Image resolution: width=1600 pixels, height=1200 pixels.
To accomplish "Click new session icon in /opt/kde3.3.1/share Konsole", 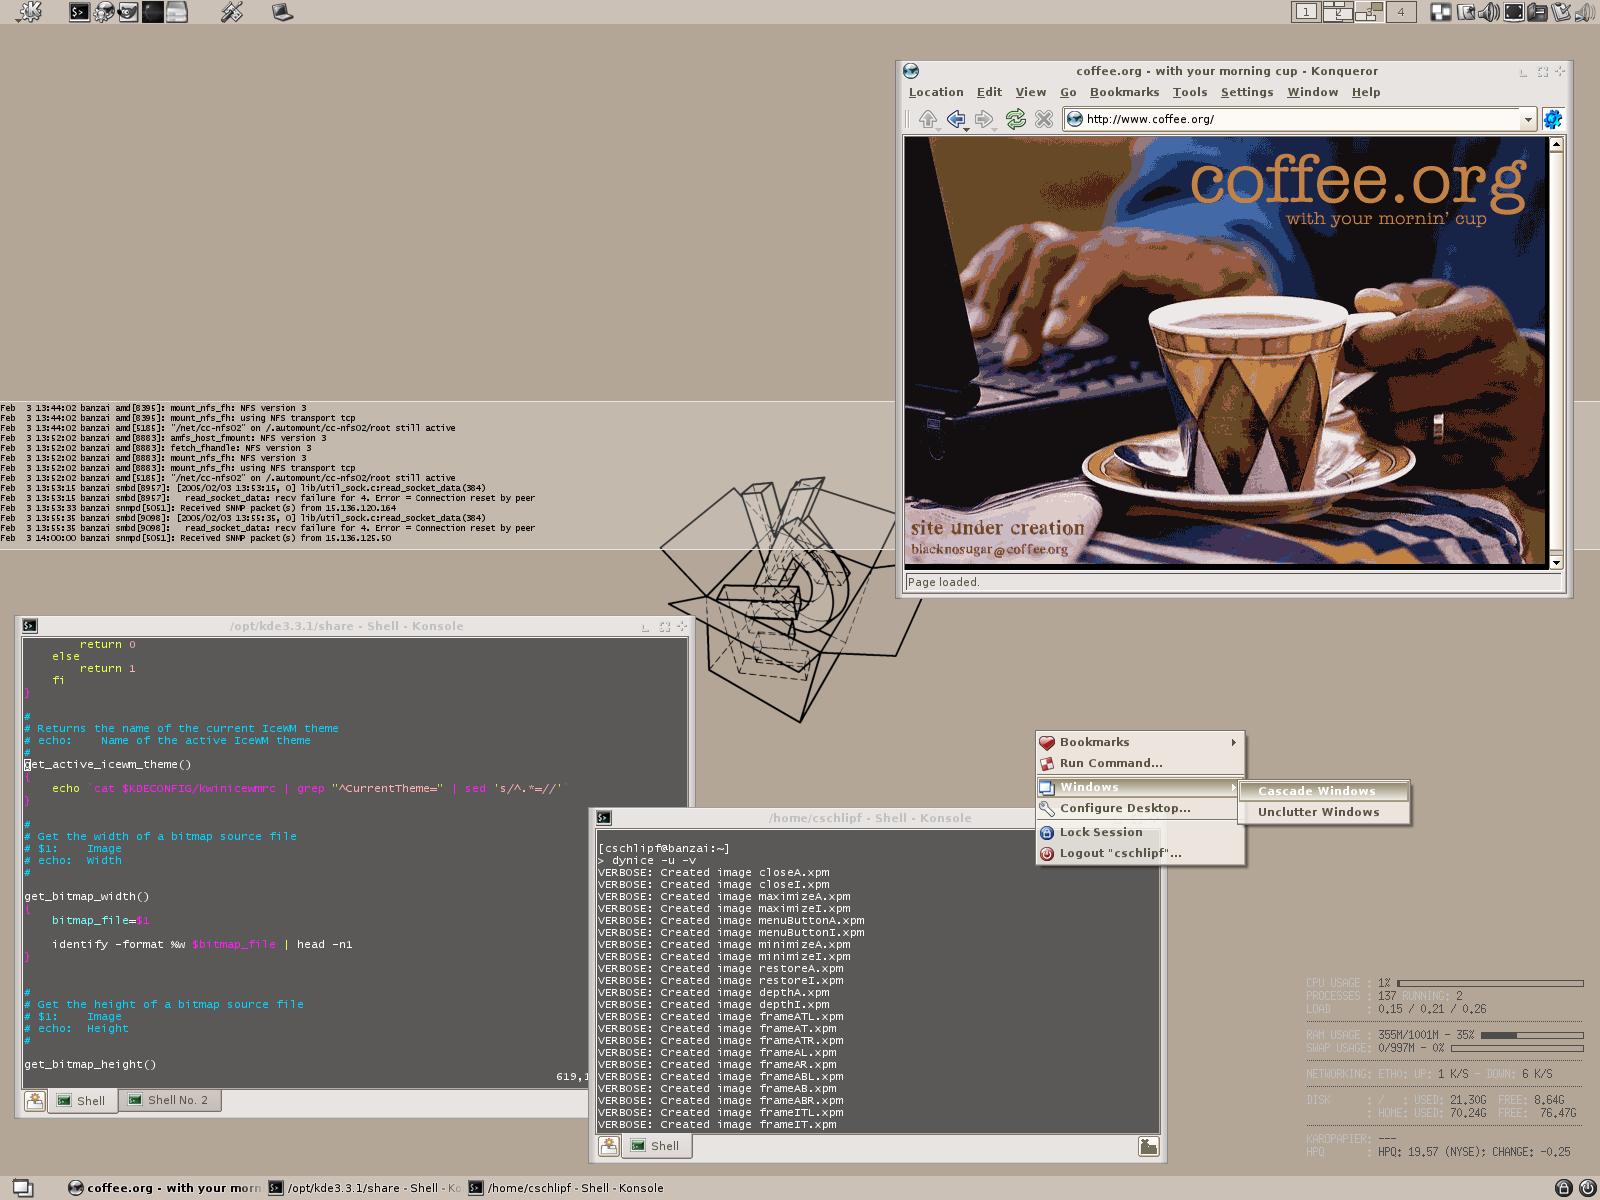I will [35, 1101].
